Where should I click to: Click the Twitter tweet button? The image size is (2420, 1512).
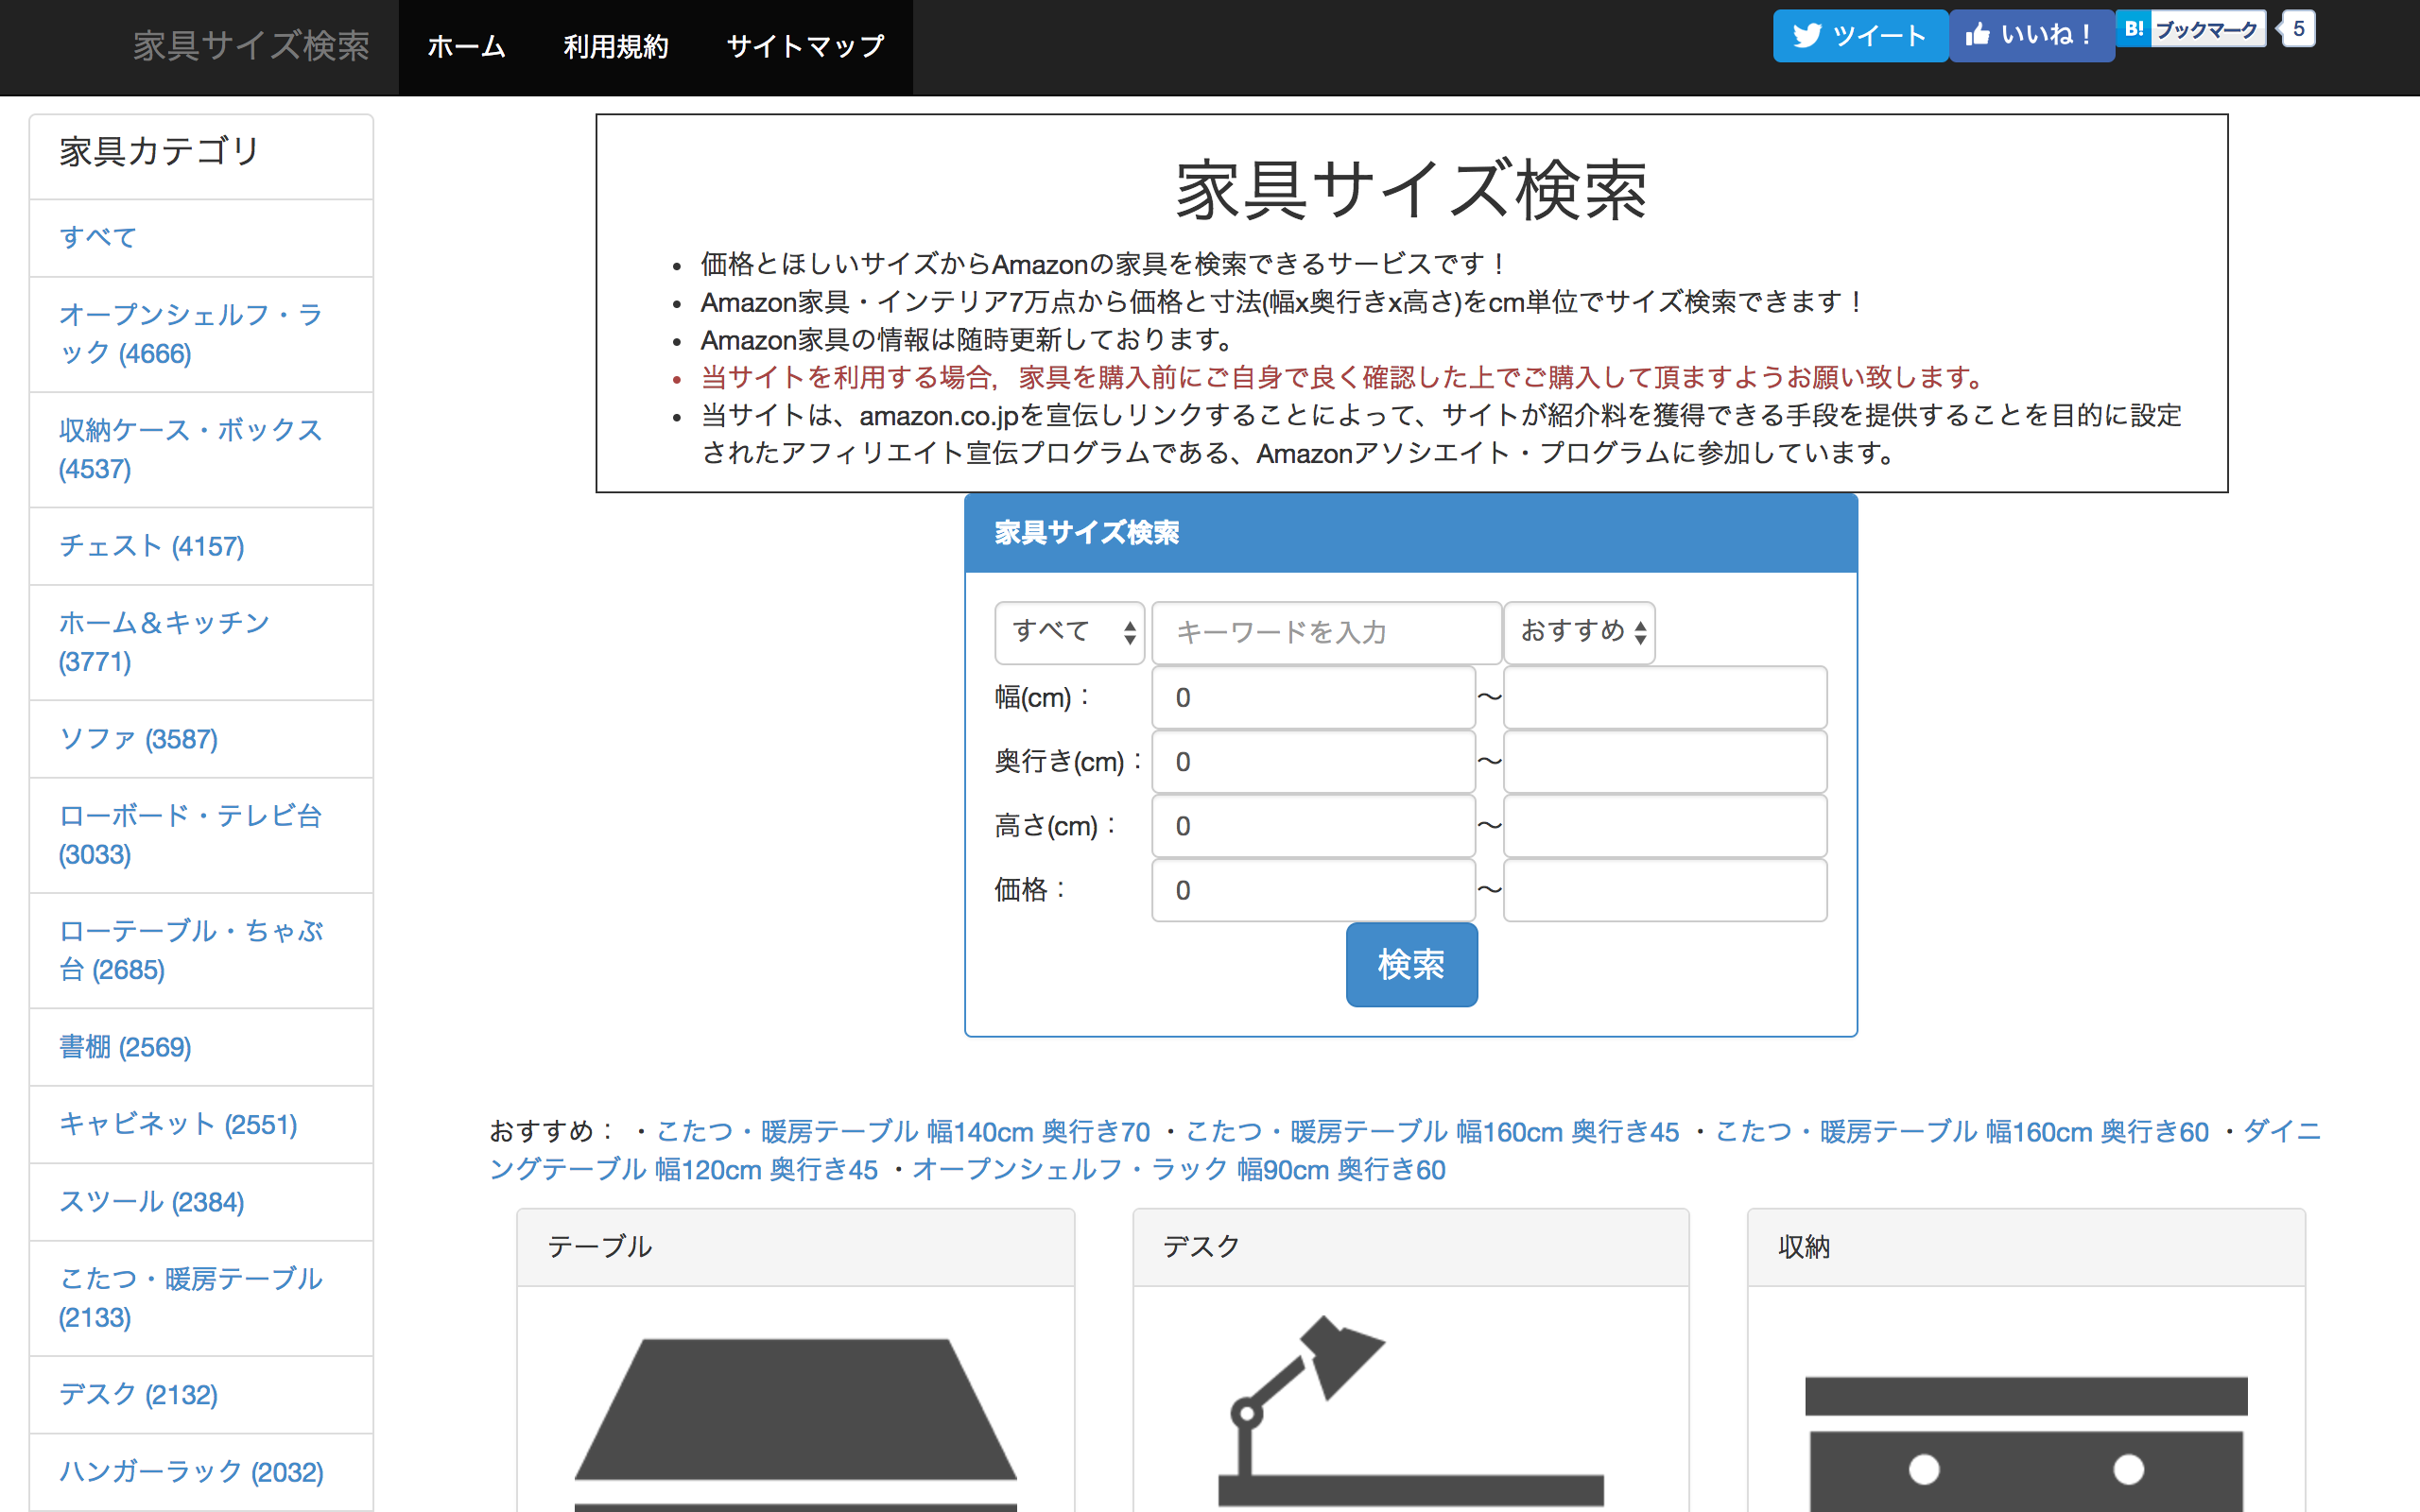[1860, 35]
